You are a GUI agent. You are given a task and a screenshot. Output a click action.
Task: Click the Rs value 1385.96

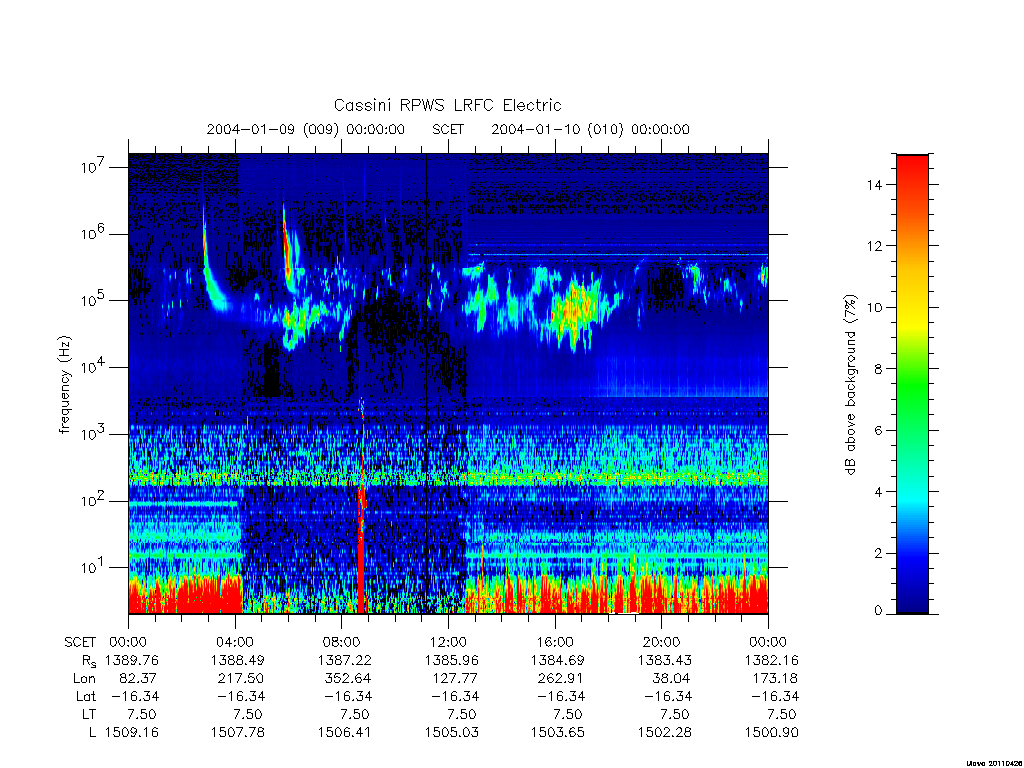point(451,660)
